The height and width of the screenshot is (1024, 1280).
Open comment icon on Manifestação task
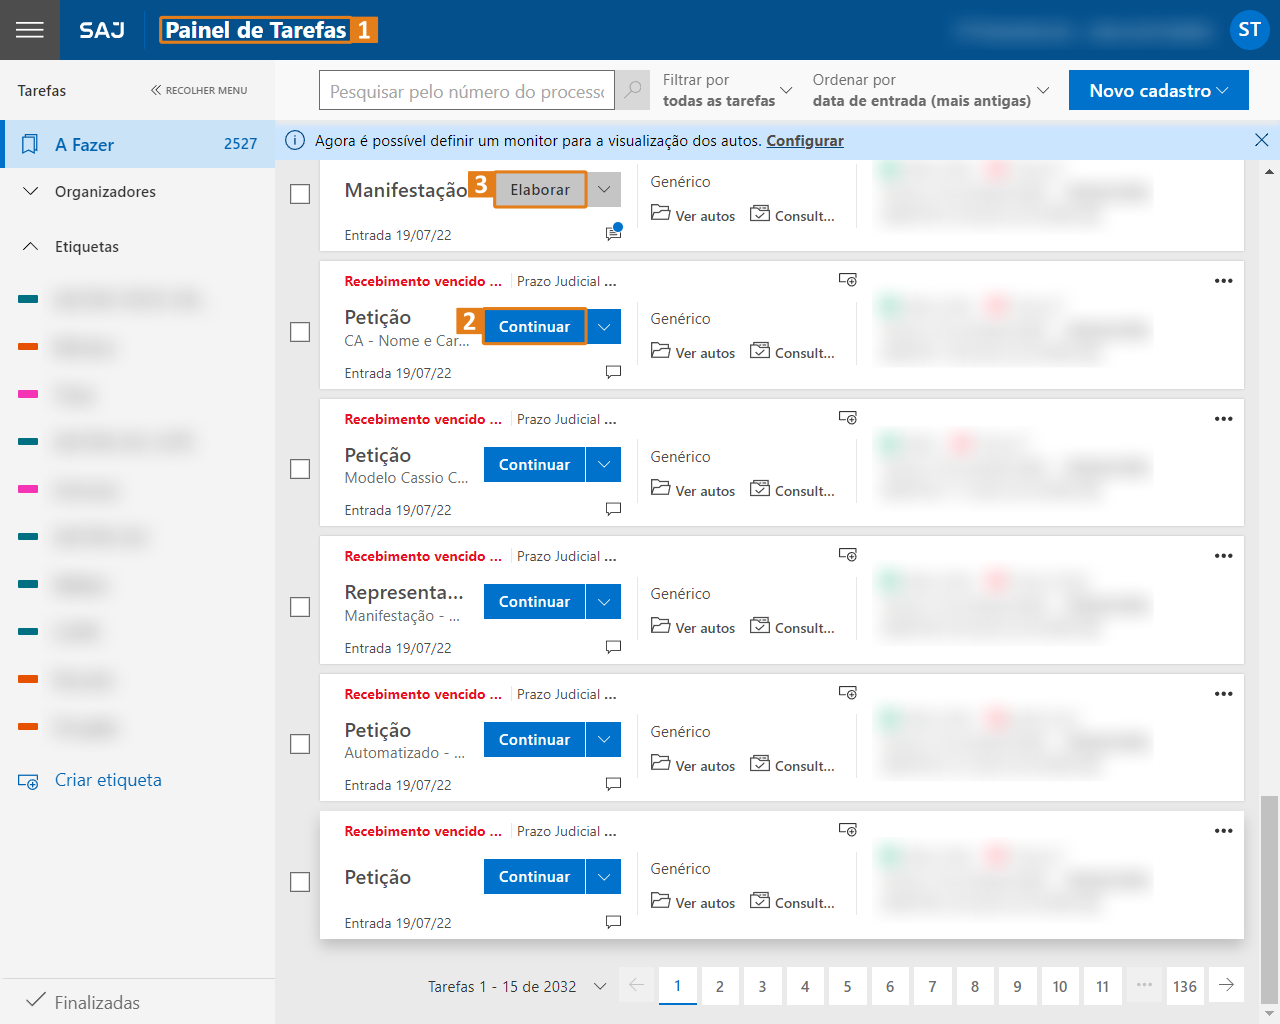coord(613,233)
